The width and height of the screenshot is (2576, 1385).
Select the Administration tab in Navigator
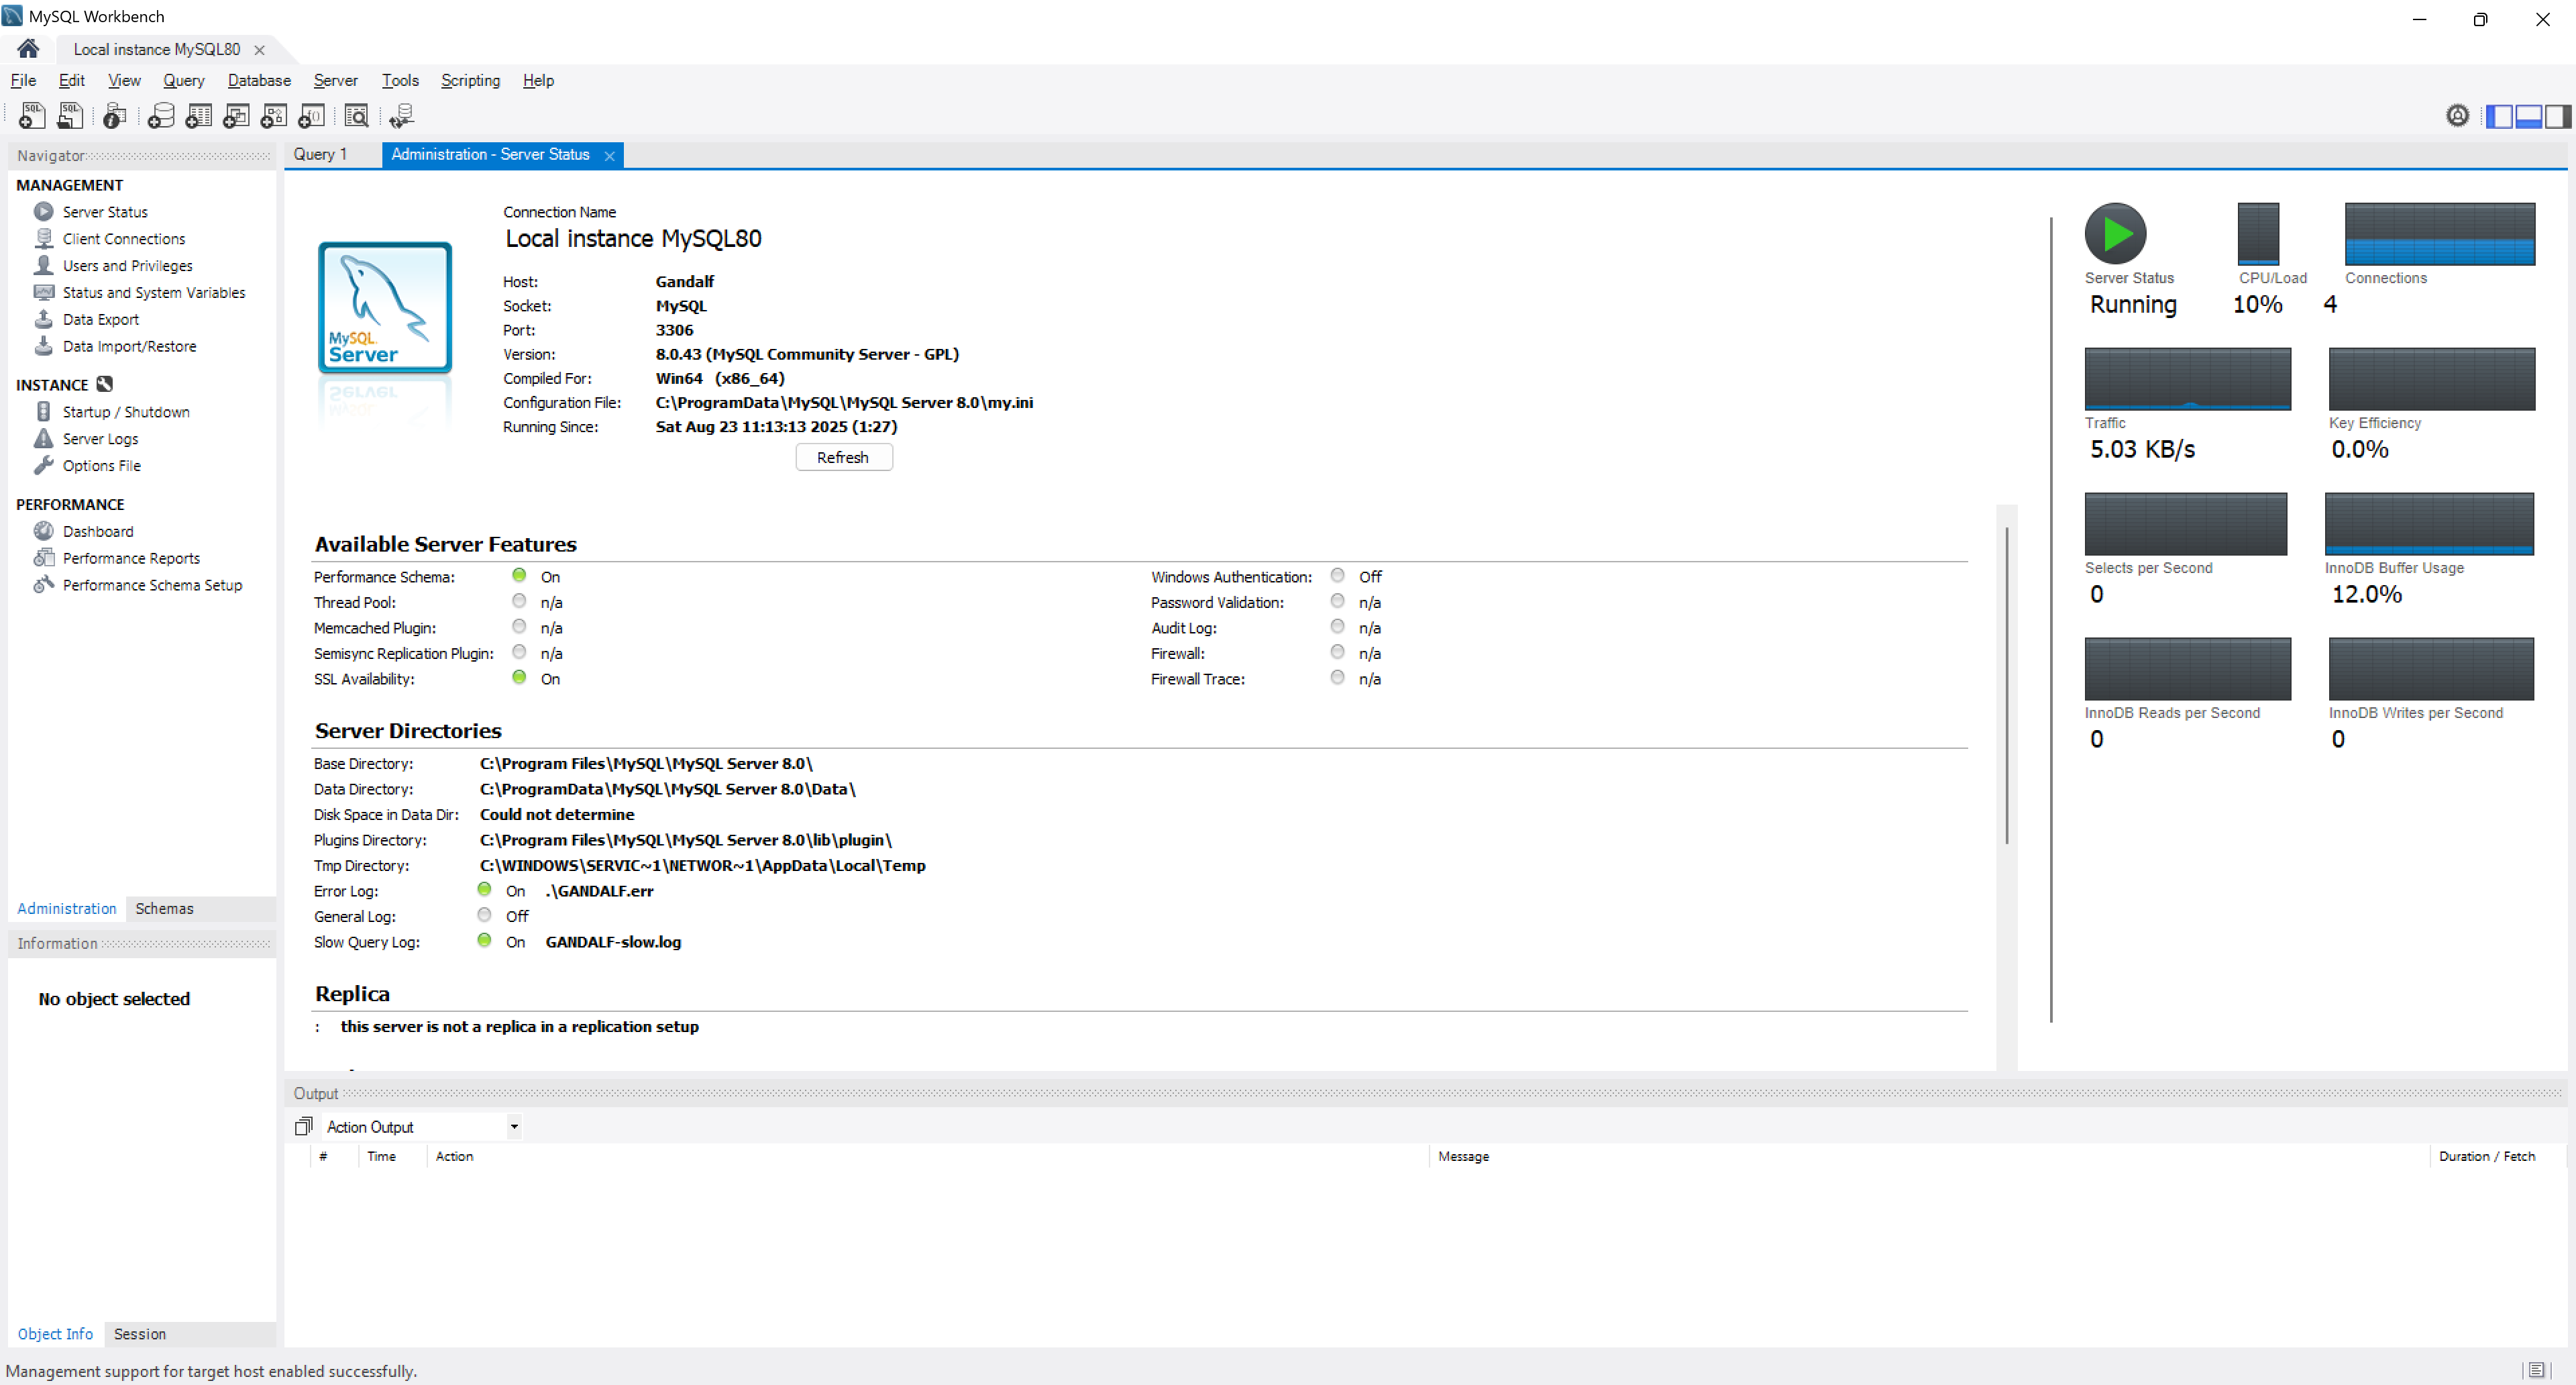66,909
